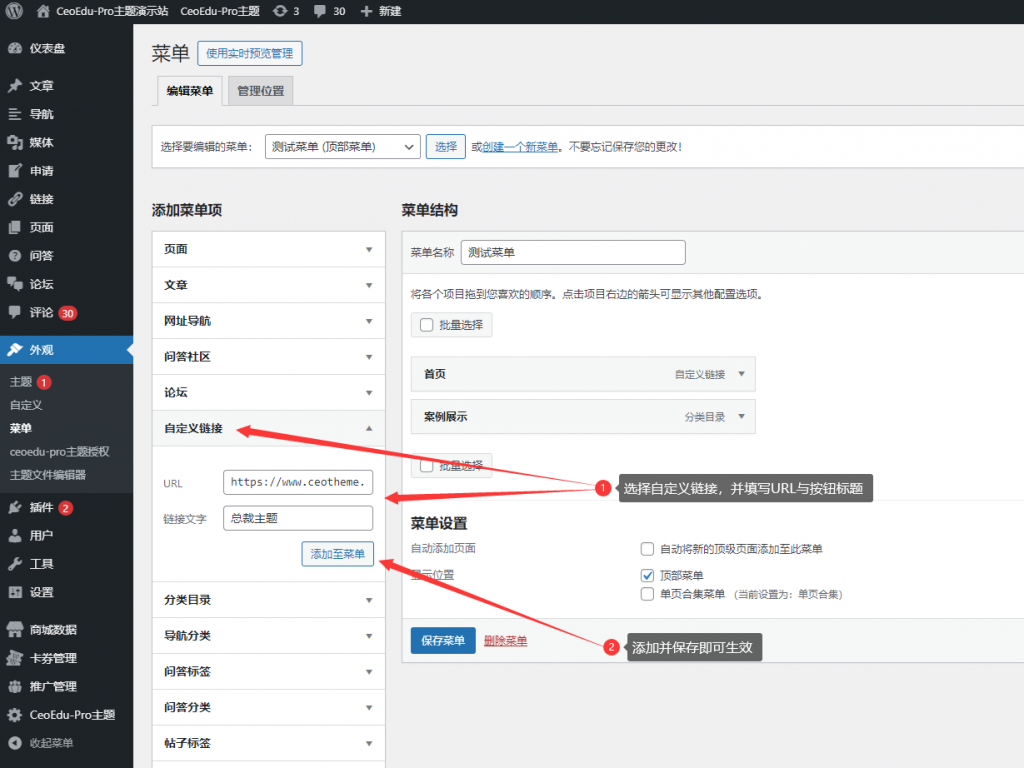
Task: Expand the 分类目录 panel
Action: pos(268,601)
